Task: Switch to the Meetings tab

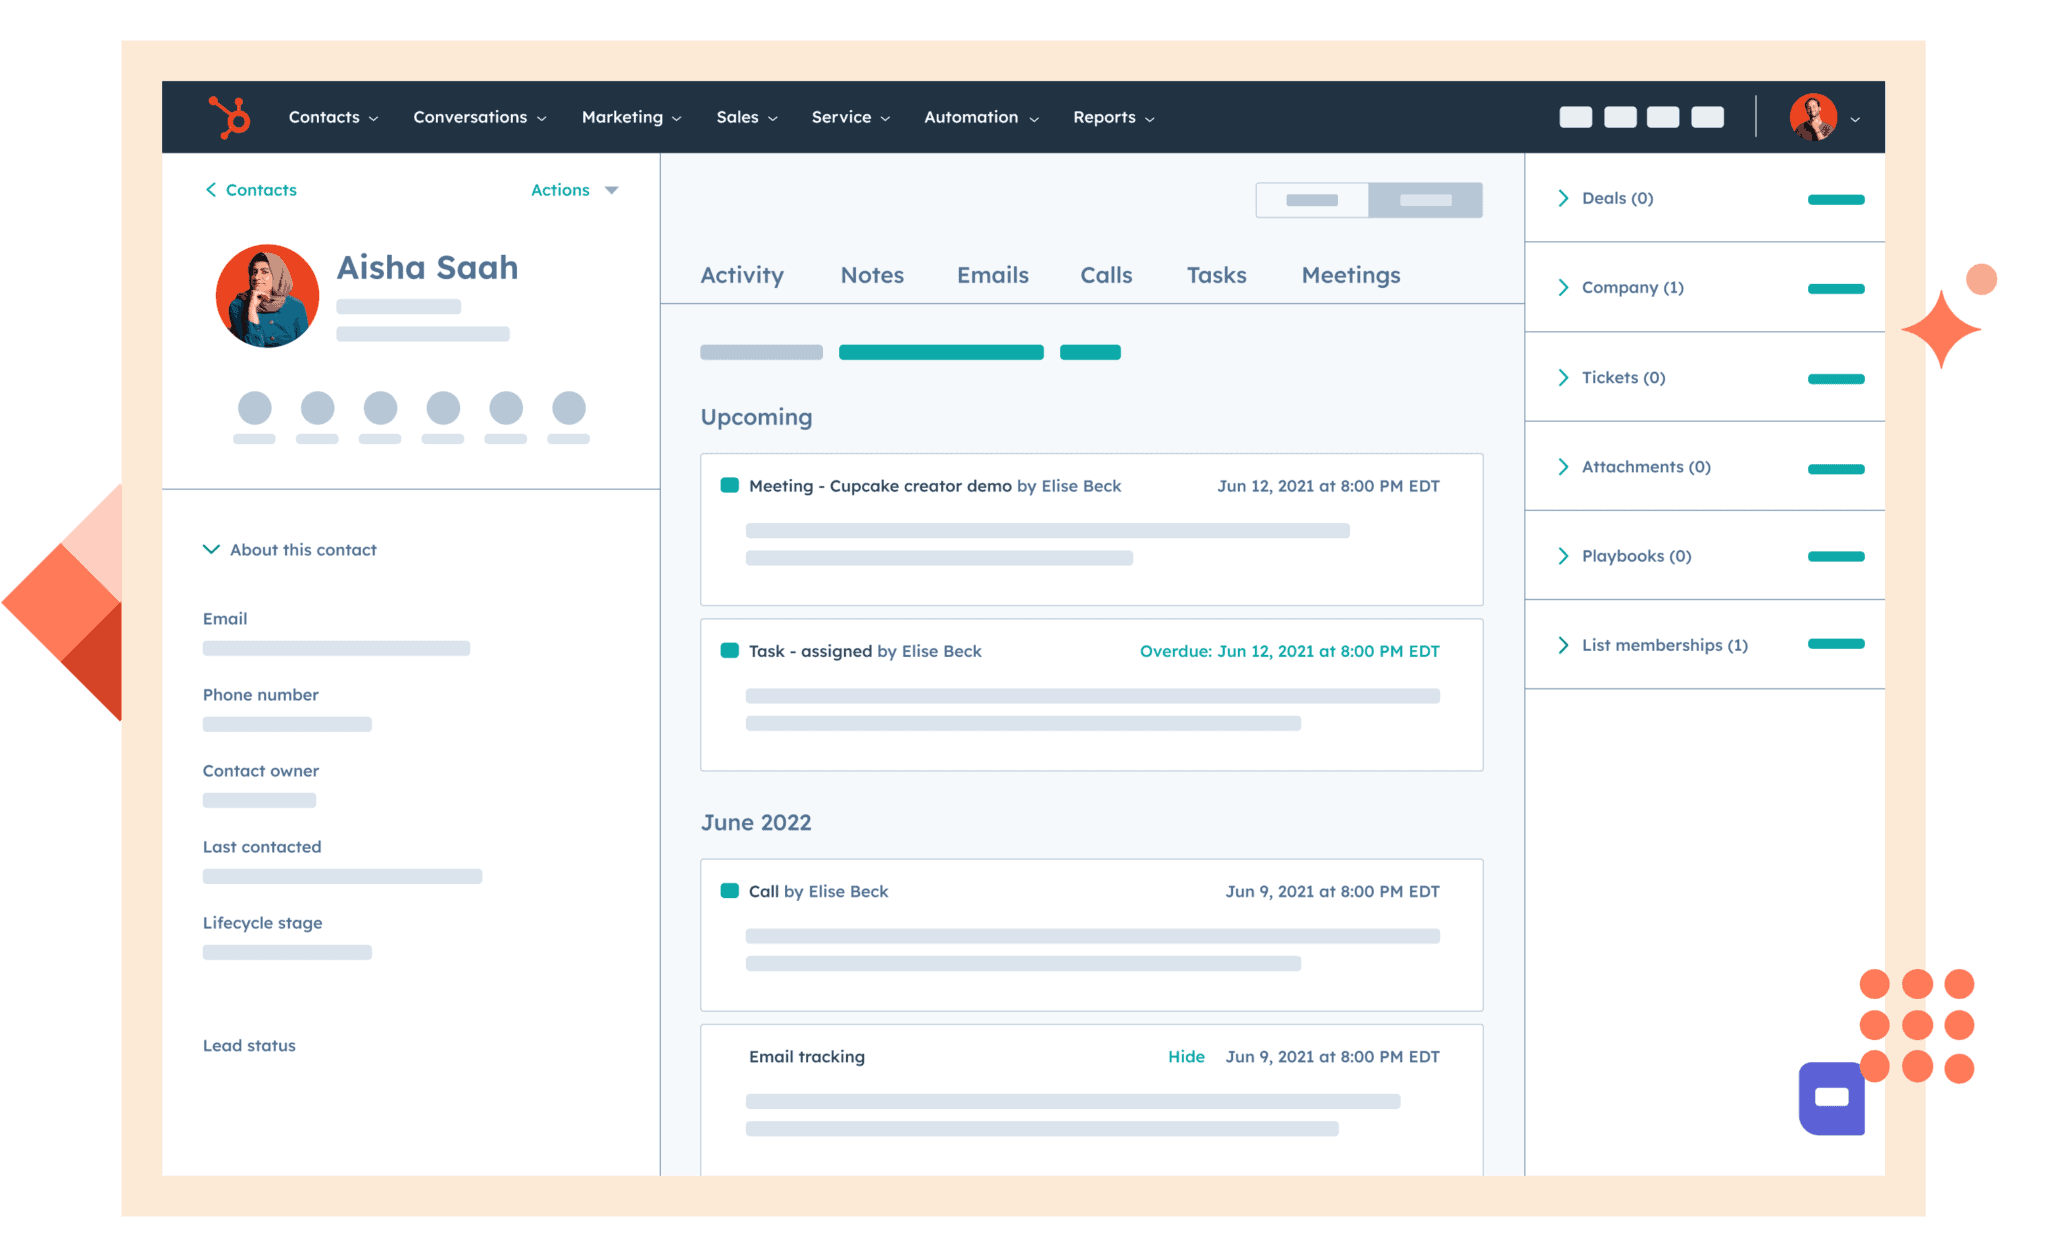Action: (1350, 275)
